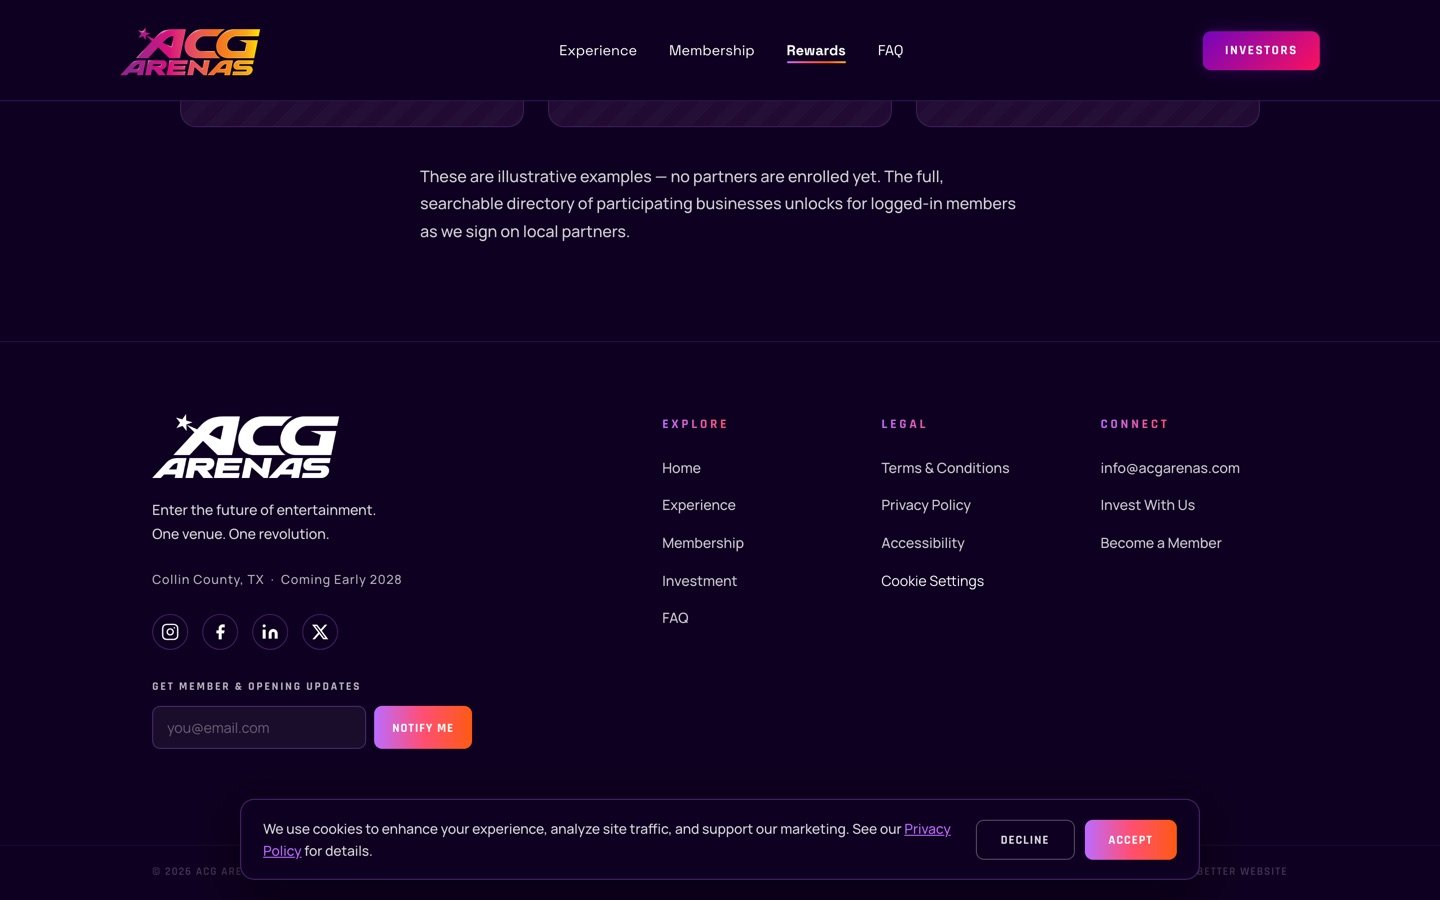Click the Legal column heading
Viewport: 1440px width, 900px height.
coord(904,424)
